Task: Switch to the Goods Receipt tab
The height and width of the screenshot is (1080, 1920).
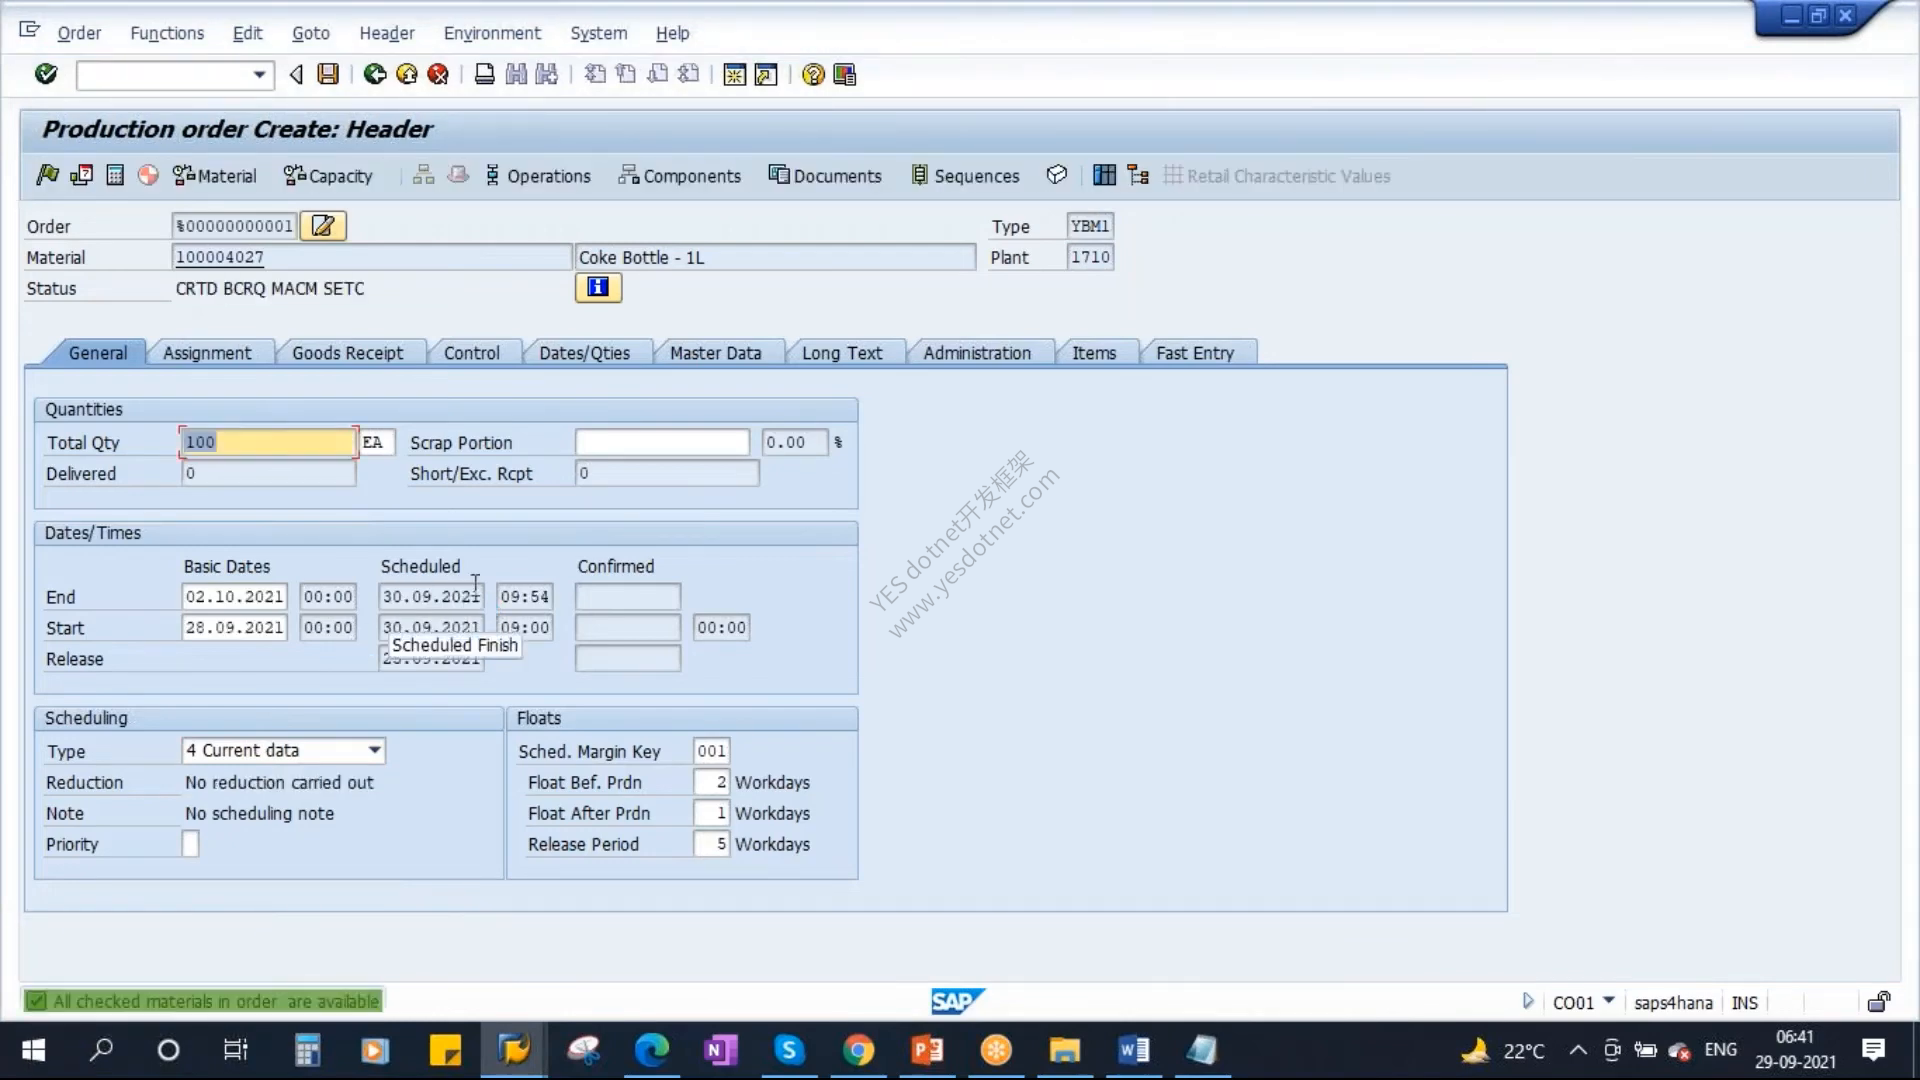Action: (348, 353)
